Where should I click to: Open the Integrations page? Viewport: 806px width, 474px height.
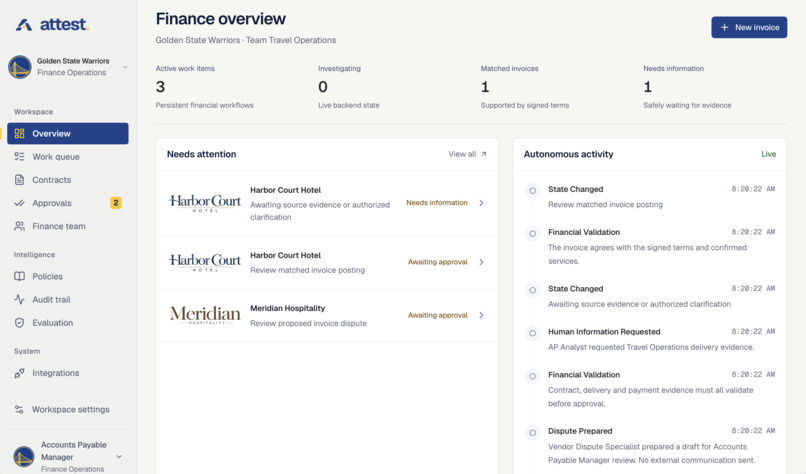tap(68, 373)
